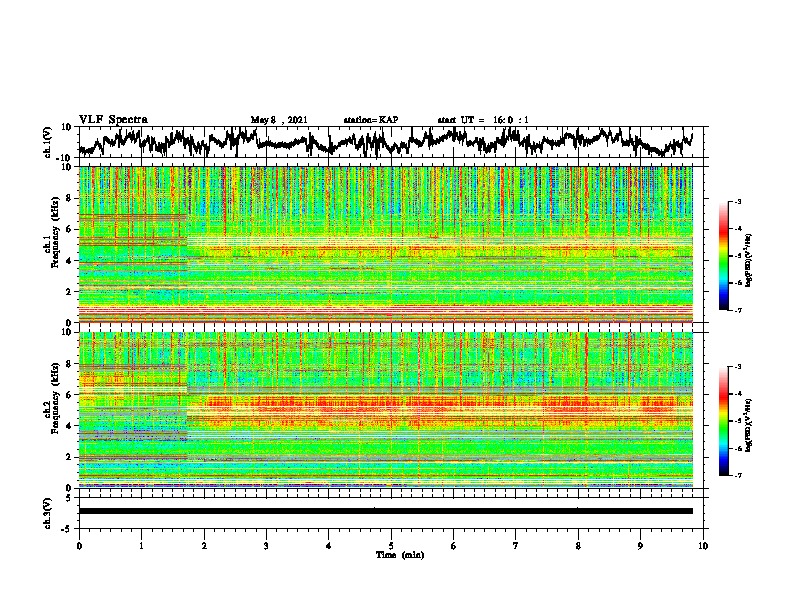Image resolution: width=792 pixels, height=612 pixels.
Task: Select the date text "May 8, 2021"
Action: [279, 120]
